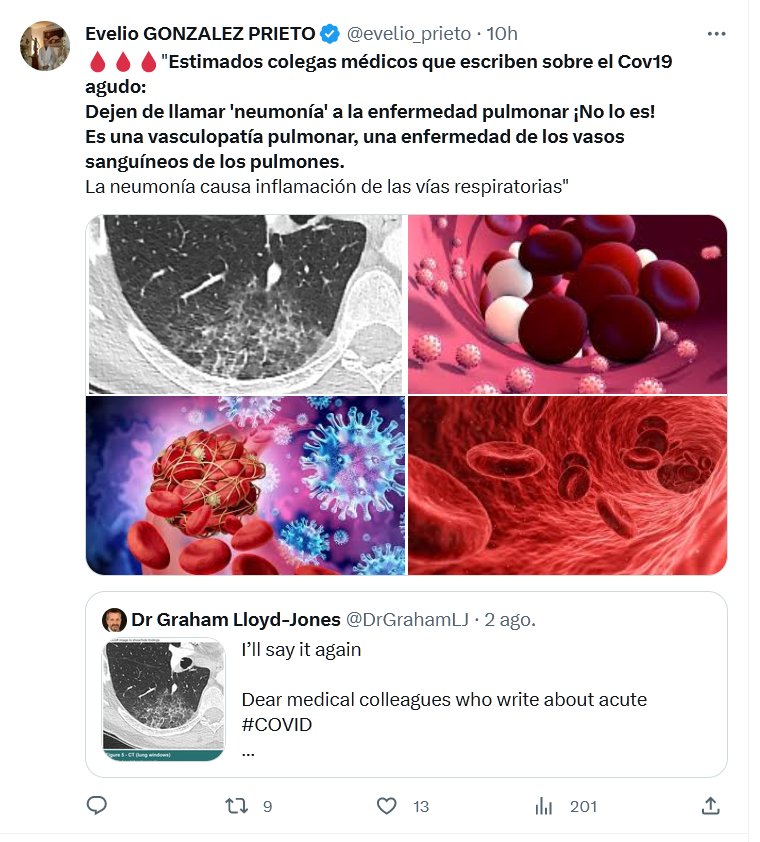Click the reply speech bubble icon
The height and width of the screenshot is (842, 760).
[x=97, y=805]
